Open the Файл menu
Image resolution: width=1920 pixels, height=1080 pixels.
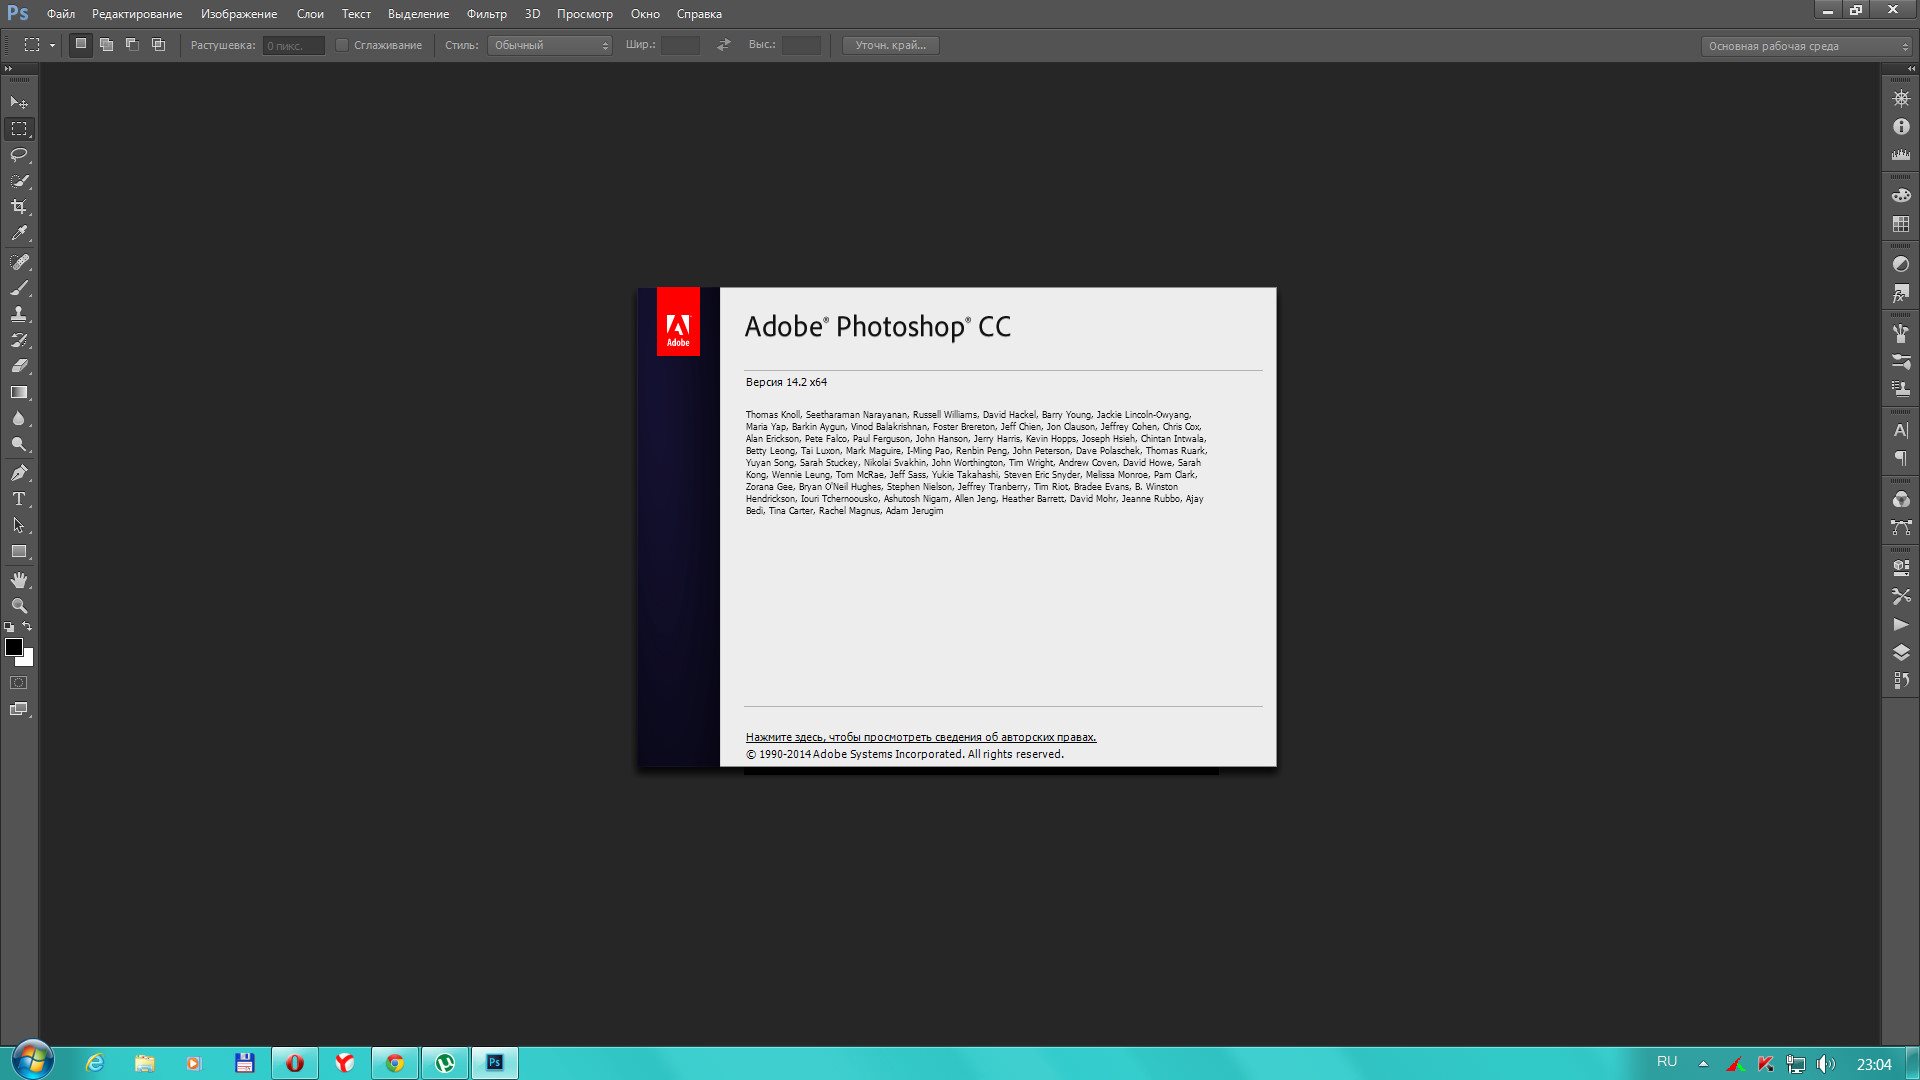[x=61, y=14]
